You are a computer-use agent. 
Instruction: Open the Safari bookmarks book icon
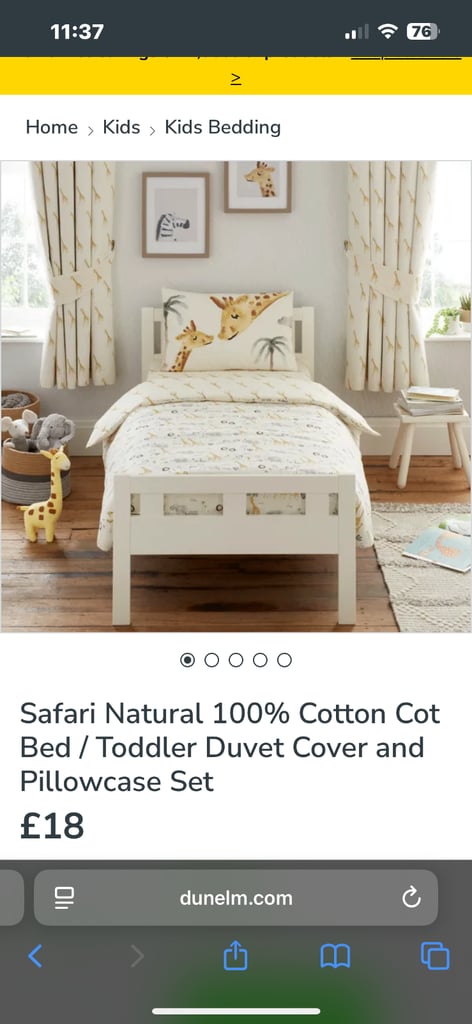click(335, 957)
